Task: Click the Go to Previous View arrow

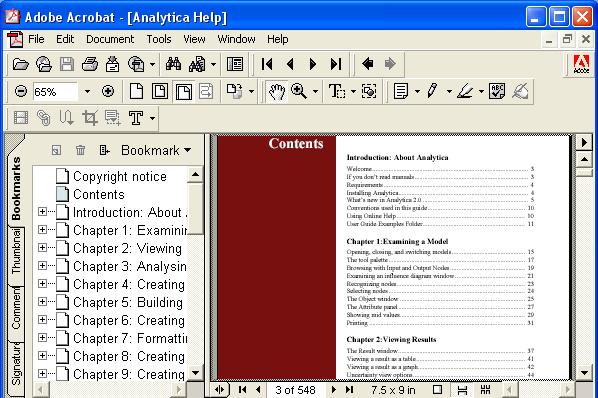Action: [368, 64]
